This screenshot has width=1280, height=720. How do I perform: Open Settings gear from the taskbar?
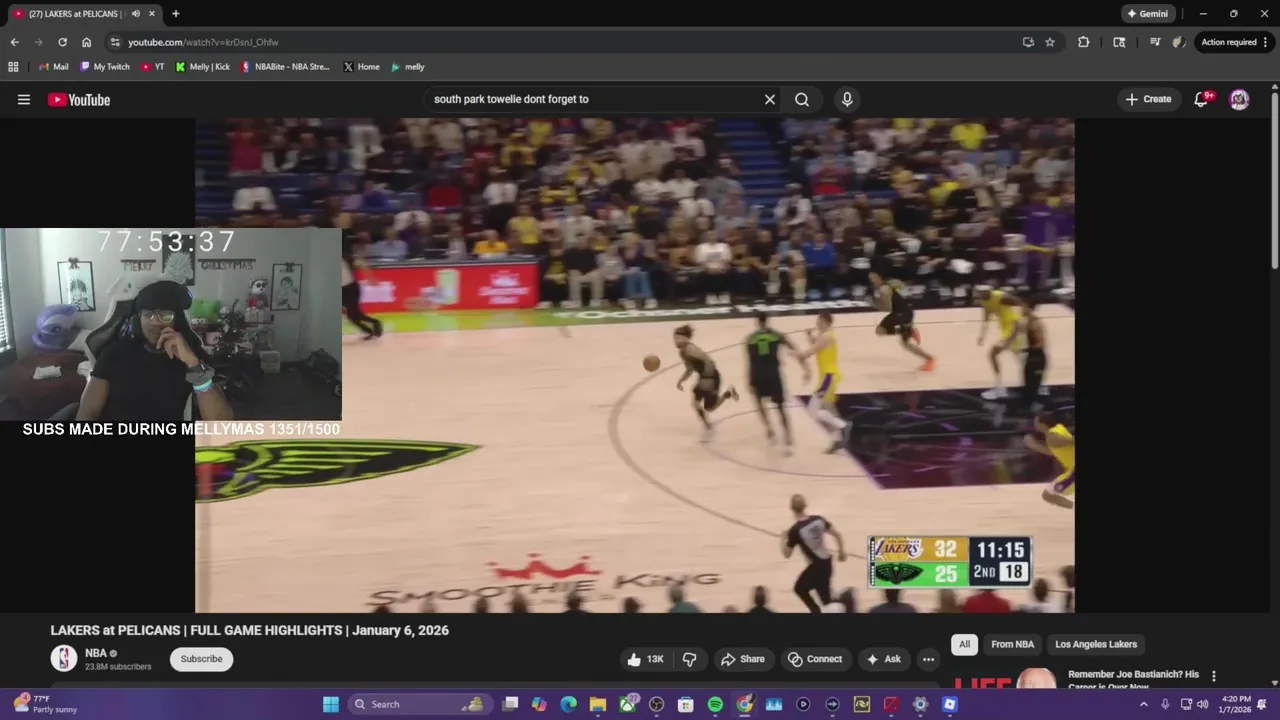pyautogui.click(x=920, y=704)
